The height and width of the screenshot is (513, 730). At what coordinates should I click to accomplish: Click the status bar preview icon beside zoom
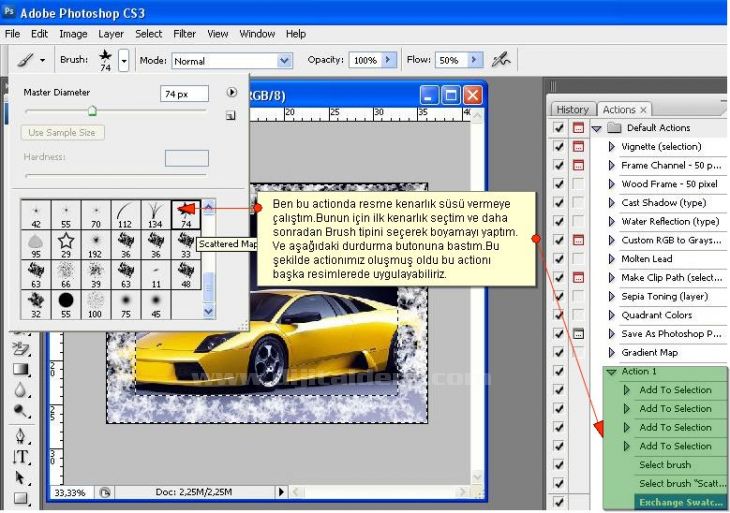[105, 493]
